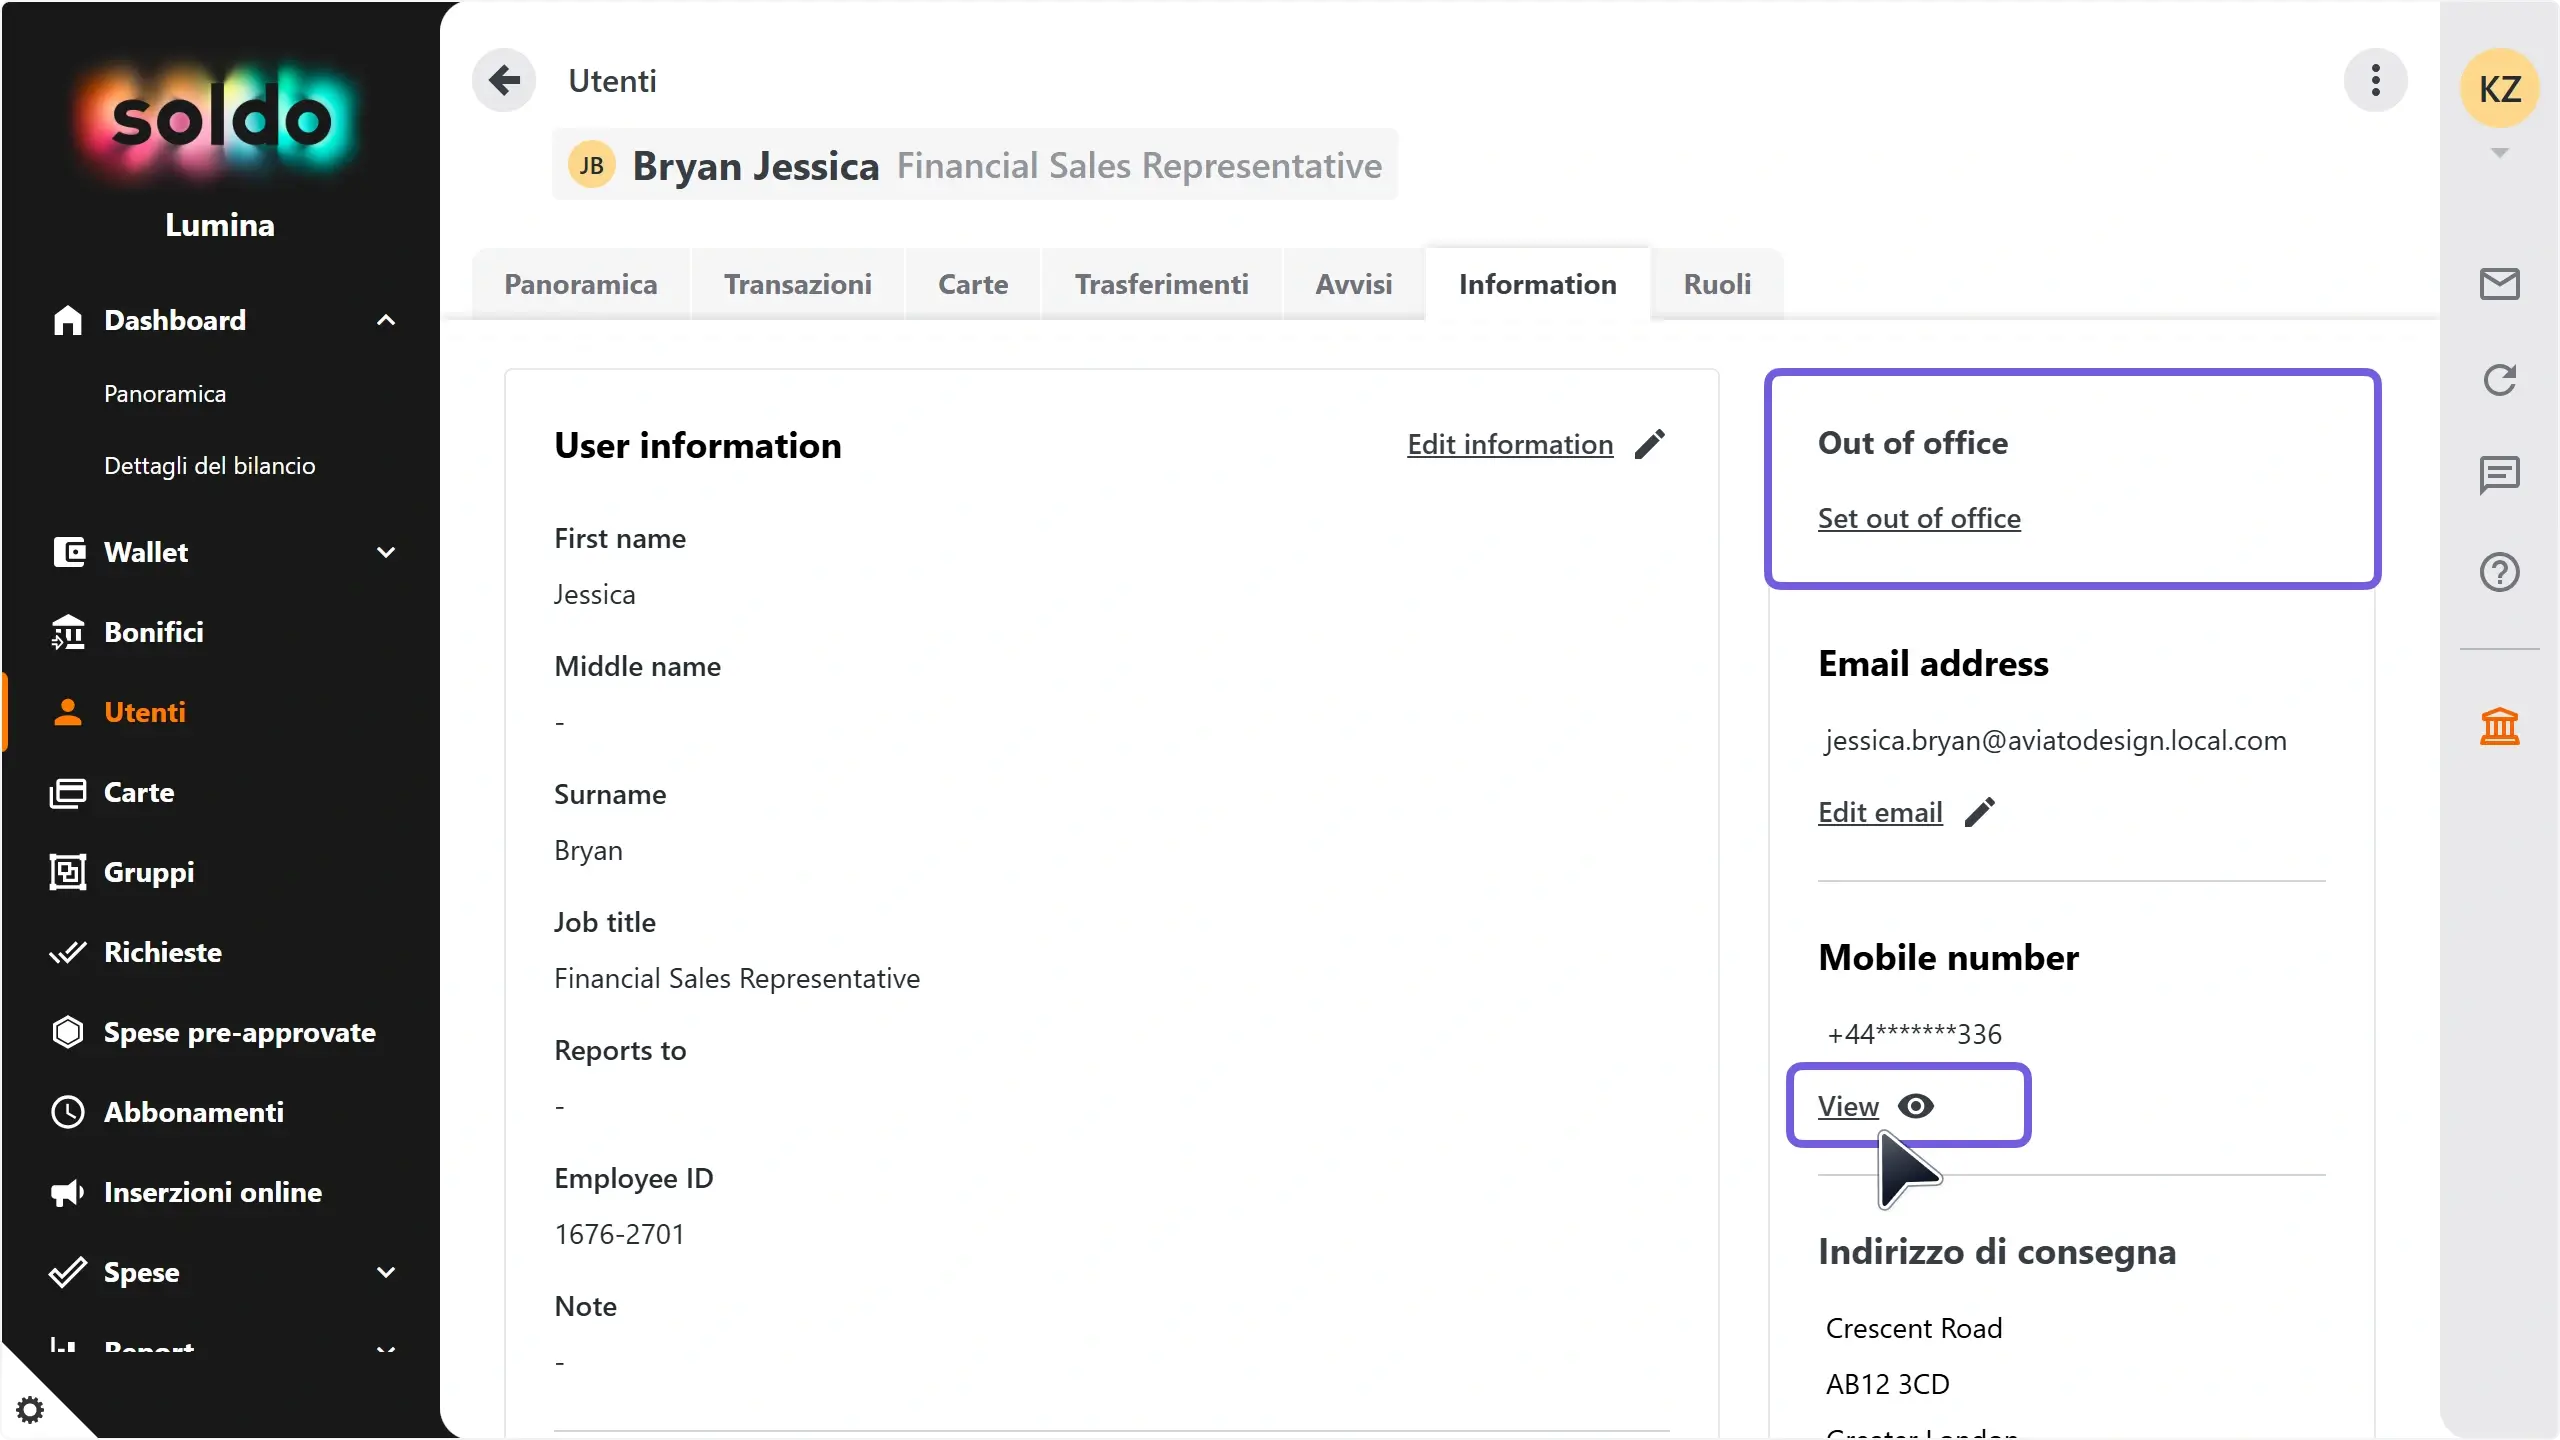Click the JB avatar badge

591,165
